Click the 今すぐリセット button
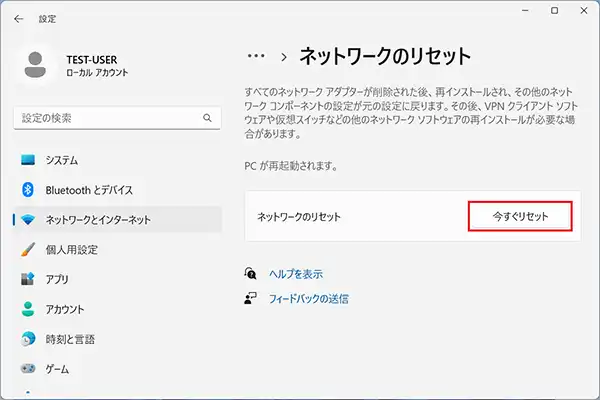600x400 pixels. [x=520, y=216]
